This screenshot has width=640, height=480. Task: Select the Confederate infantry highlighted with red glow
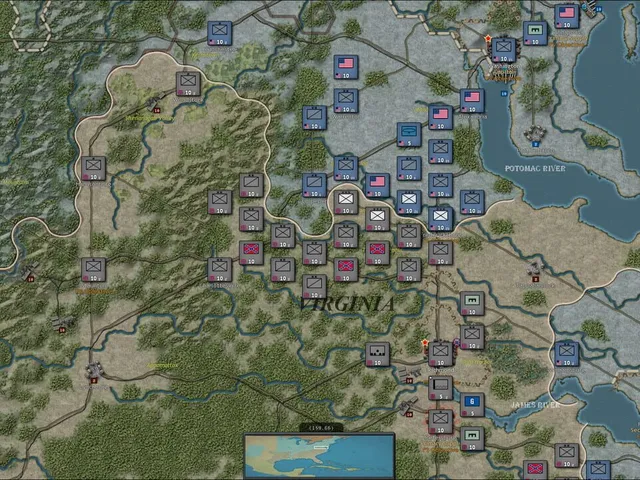440,422
